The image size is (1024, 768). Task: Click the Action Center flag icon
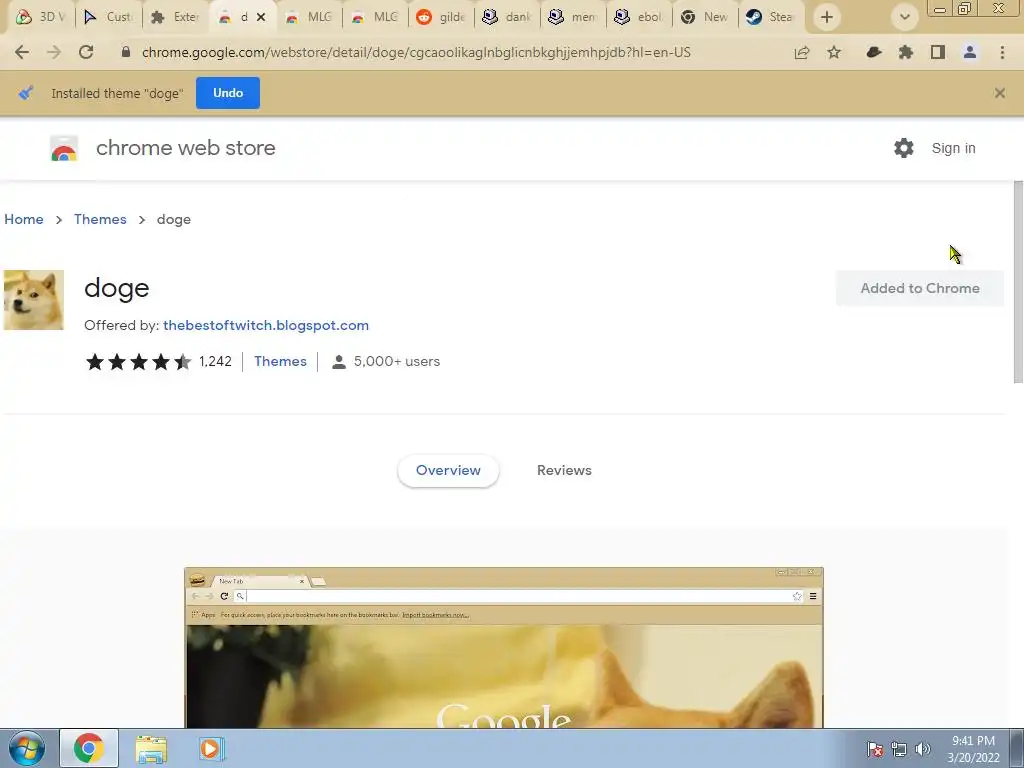[875, 750]
